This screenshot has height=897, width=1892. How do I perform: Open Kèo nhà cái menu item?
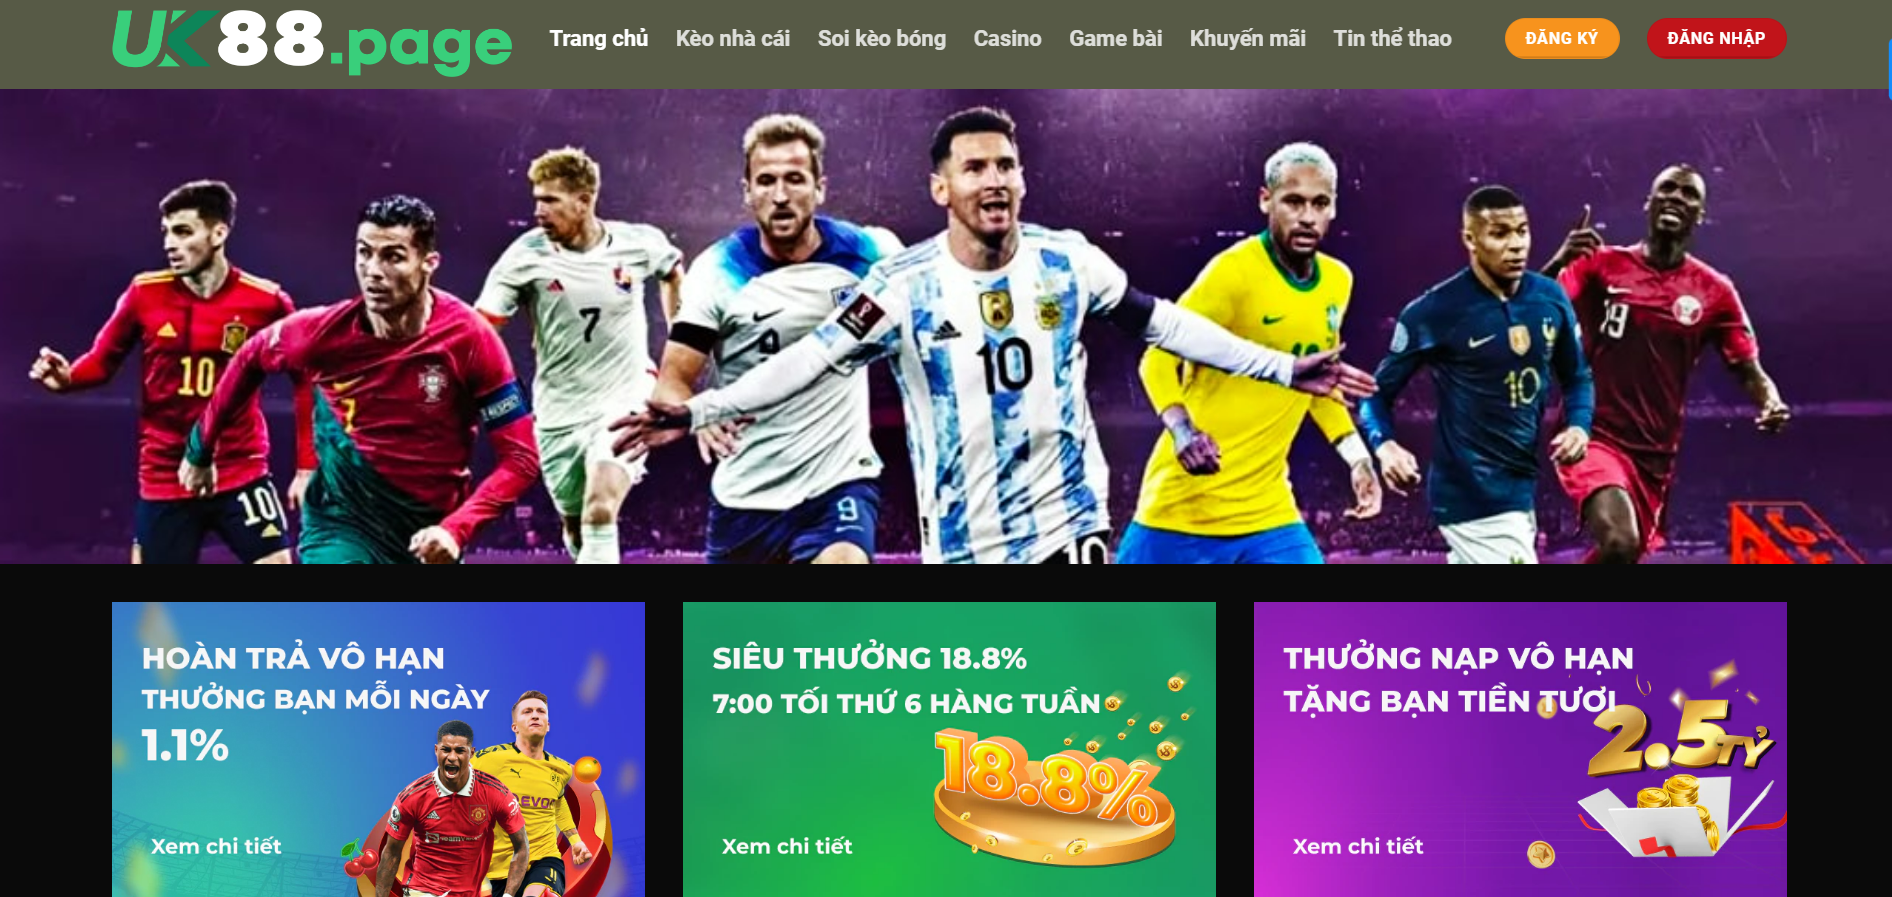click(x=732, y=39)
